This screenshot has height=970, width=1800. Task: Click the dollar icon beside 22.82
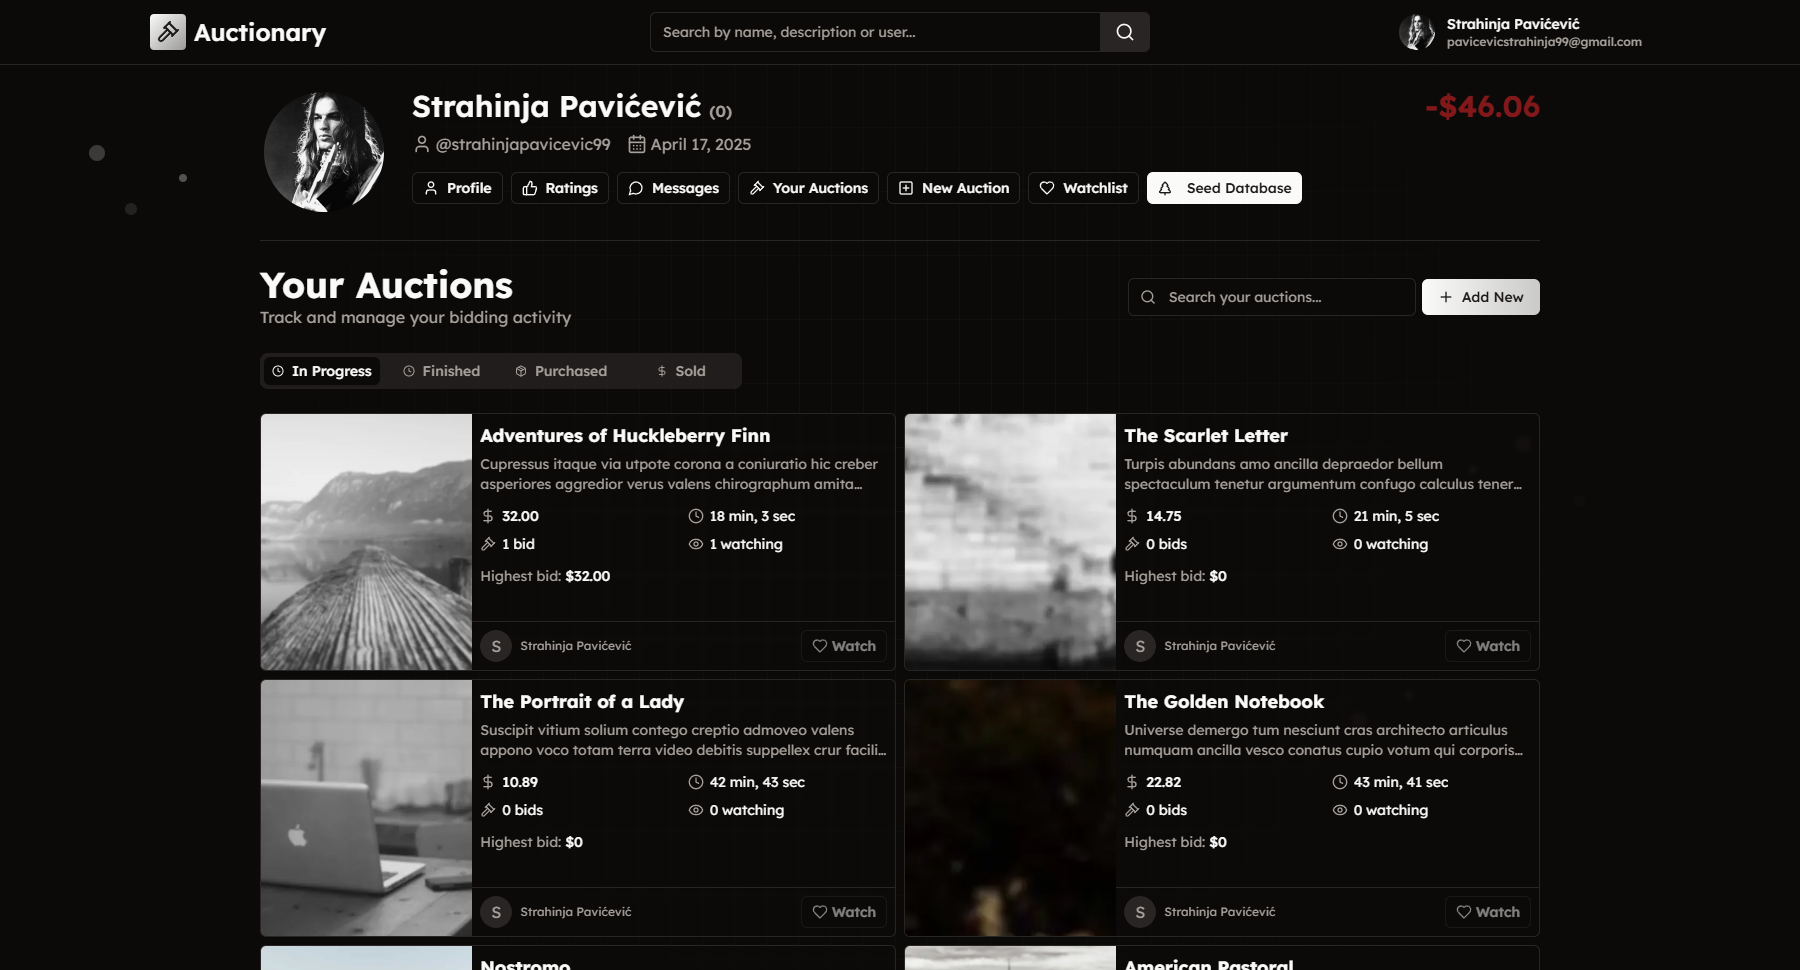pos(1132,782)
